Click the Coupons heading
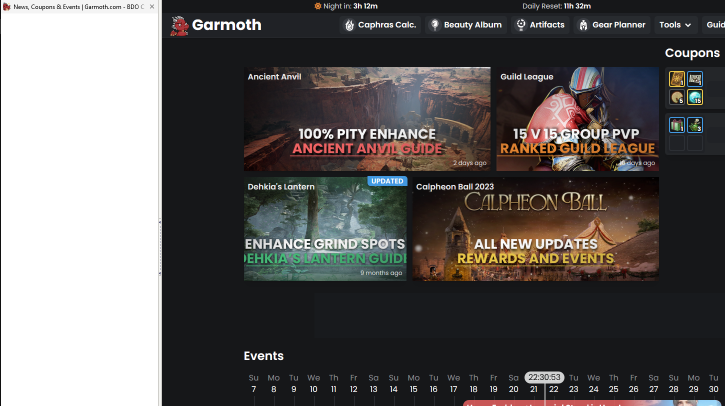 click(692, 53)
